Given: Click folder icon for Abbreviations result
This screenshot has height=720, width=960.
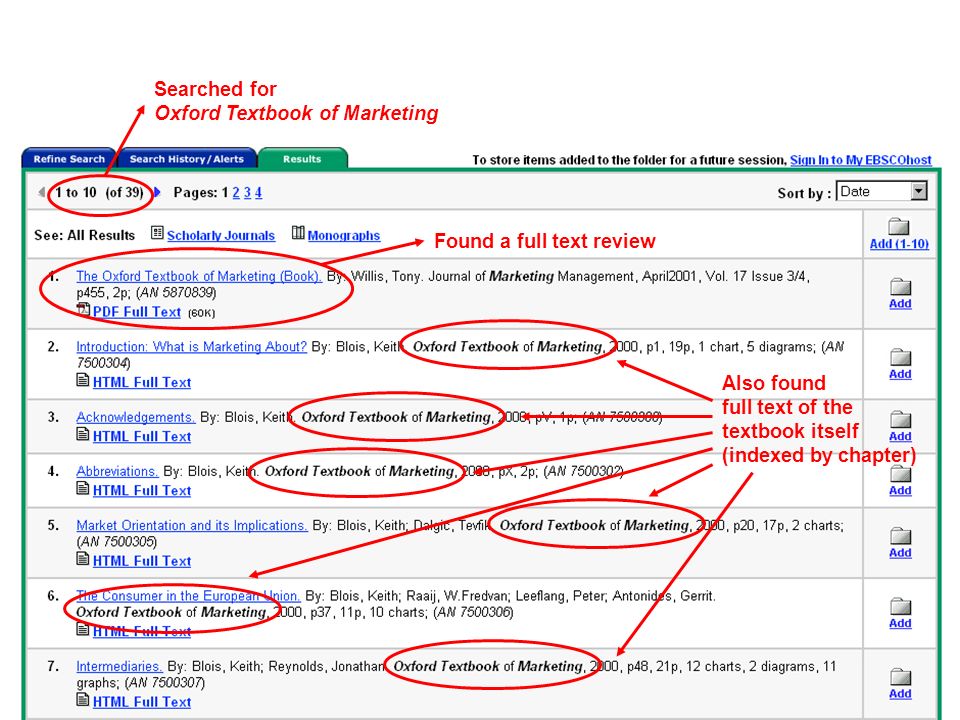Looking at the screenshot, I should pos(901,474).
